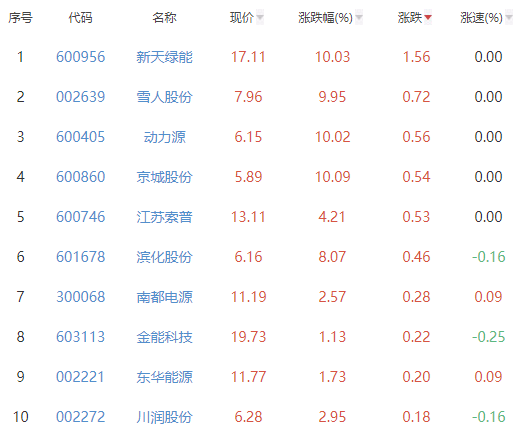Click the 0.20 change value

(416, 377)
